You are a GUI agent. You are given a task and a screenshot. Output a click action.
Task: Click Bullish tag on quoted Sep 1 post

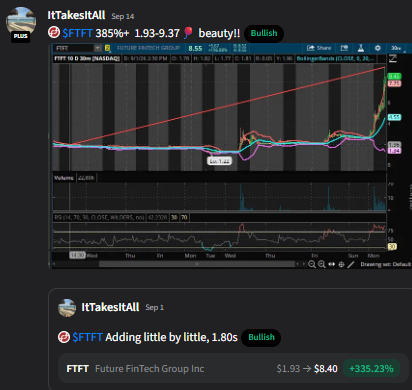261,338
